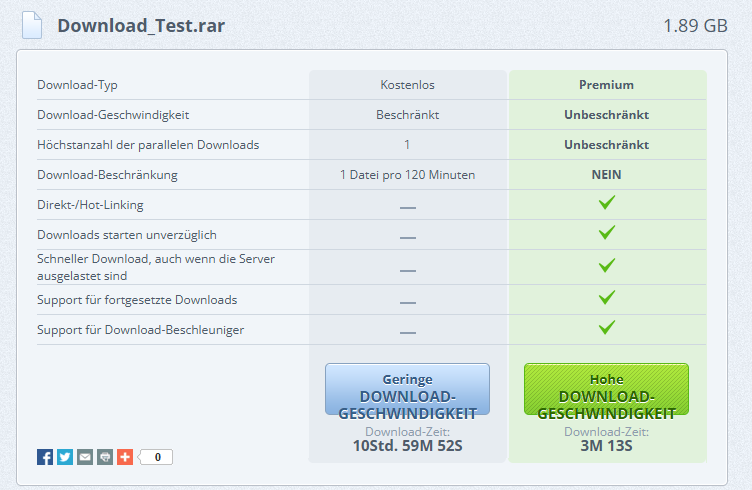Click the Beschränkt speed value
Image resolution: width=752 pixels, height=490 pixels.
[x=408, y=115]
